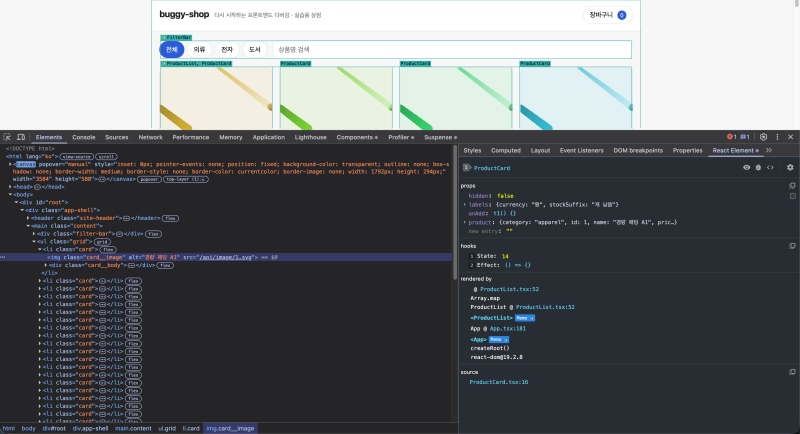Activate the inspect element picker icon
Image resolution: width=800 pixels, height=434 pixels.
[7, 137]
